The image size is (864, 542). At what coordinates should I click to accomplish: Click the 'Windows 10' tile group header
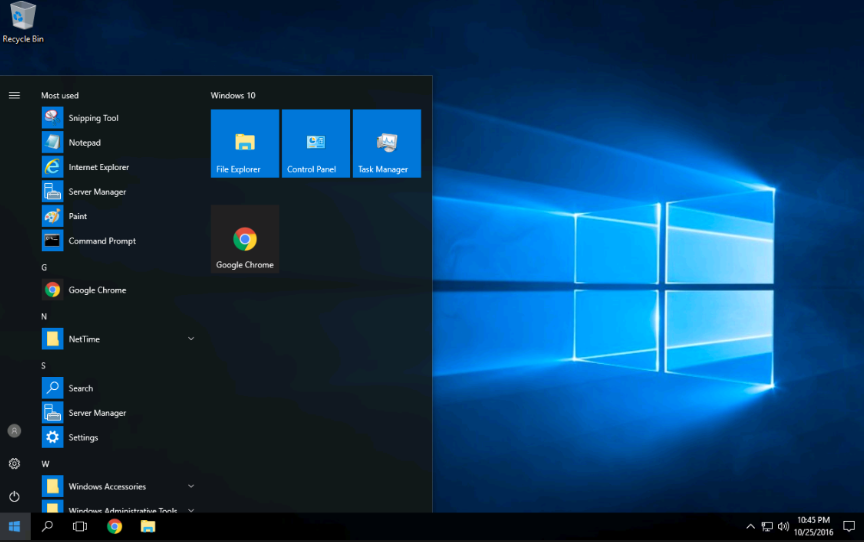233,95
